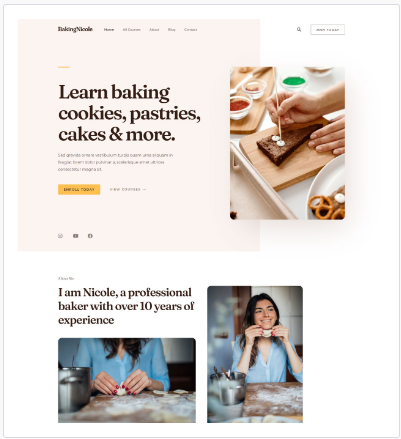401x439 pixels.
Task: Select the Home nav item
Action: tap(109, 30)
